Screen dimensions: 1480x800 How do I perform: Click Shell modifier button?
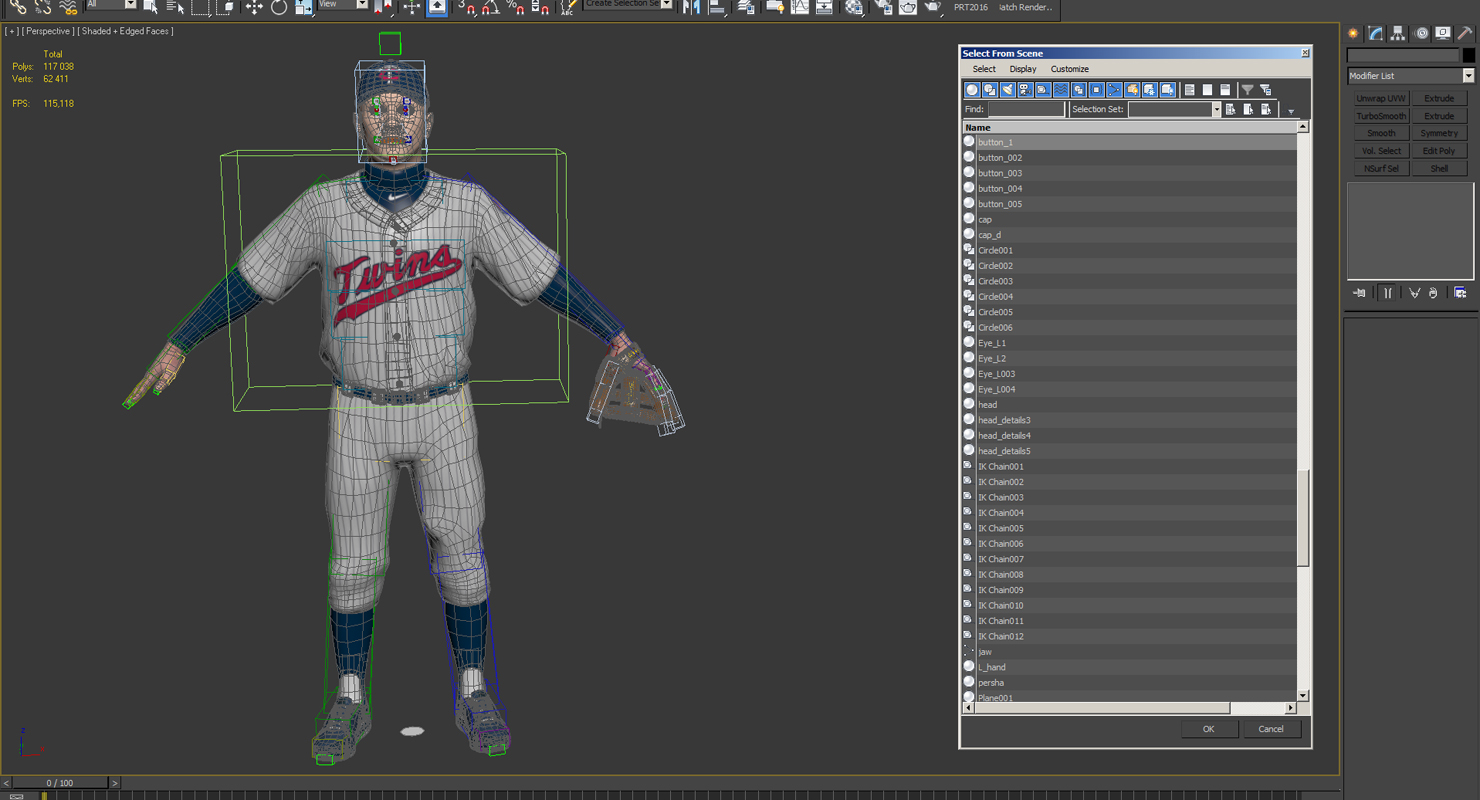tap(1439, 169)
